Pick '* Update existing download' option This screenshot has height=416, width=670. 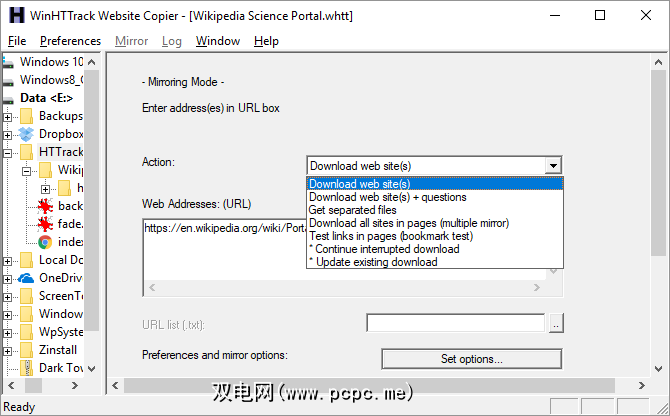[373, 262]
